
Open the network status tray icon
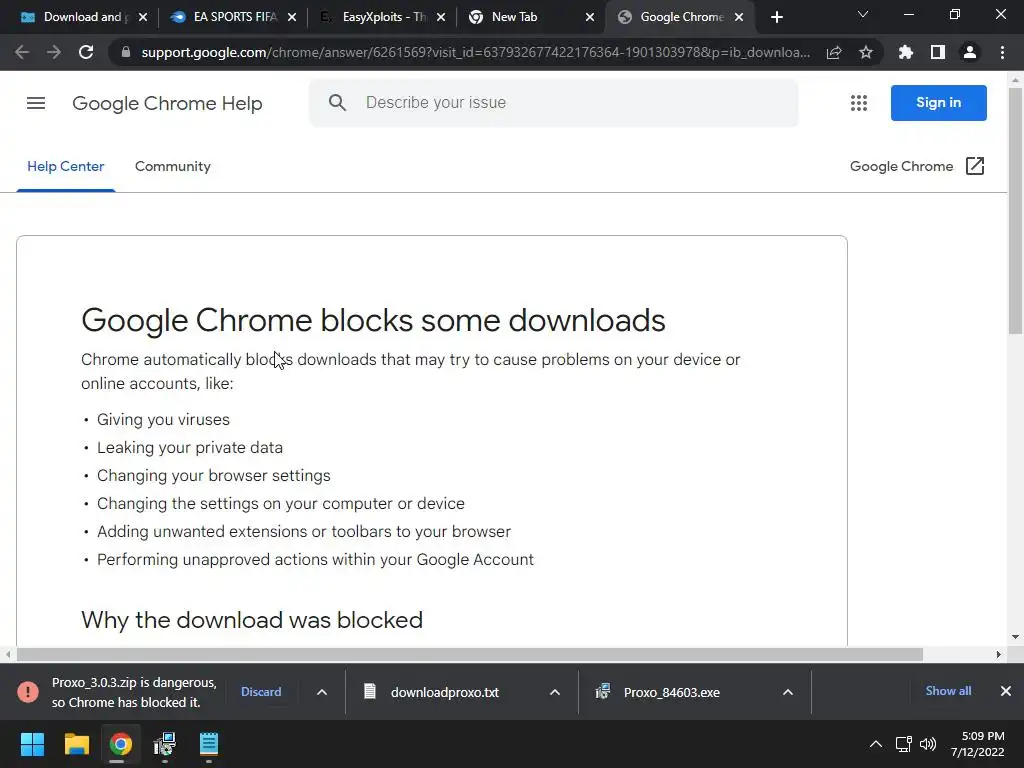click(x=904, y=744)
